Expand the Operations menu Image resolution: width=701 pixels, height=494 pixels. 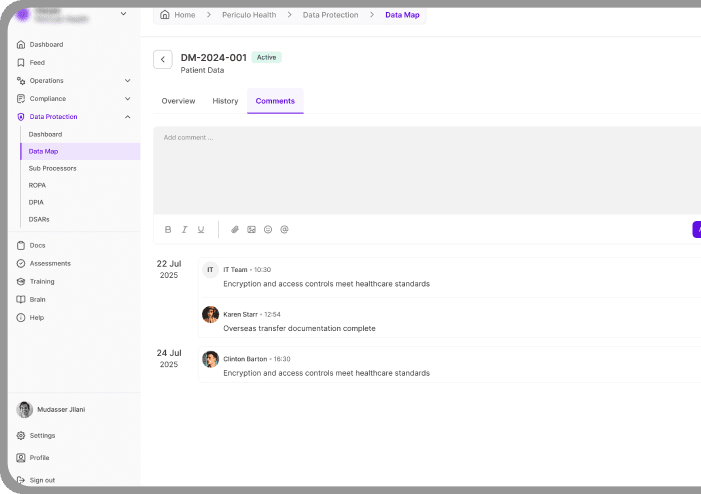tap(127, 81)
